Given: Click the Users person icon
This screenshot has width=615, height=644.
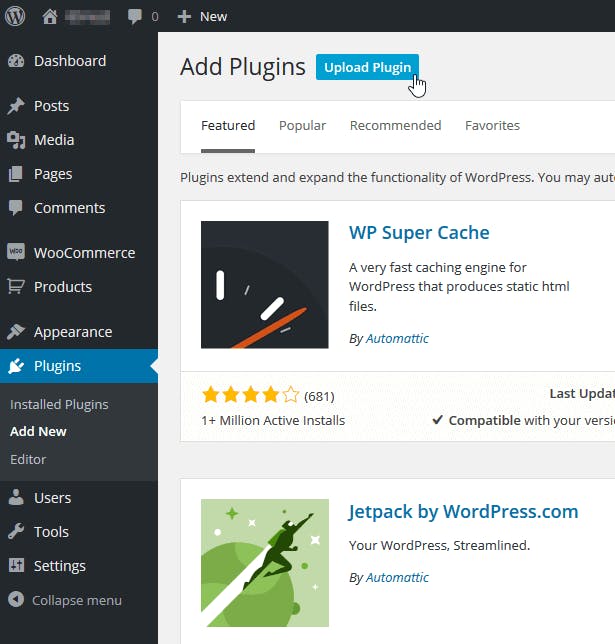Looking at the screenshot, I should coord(16,497).
